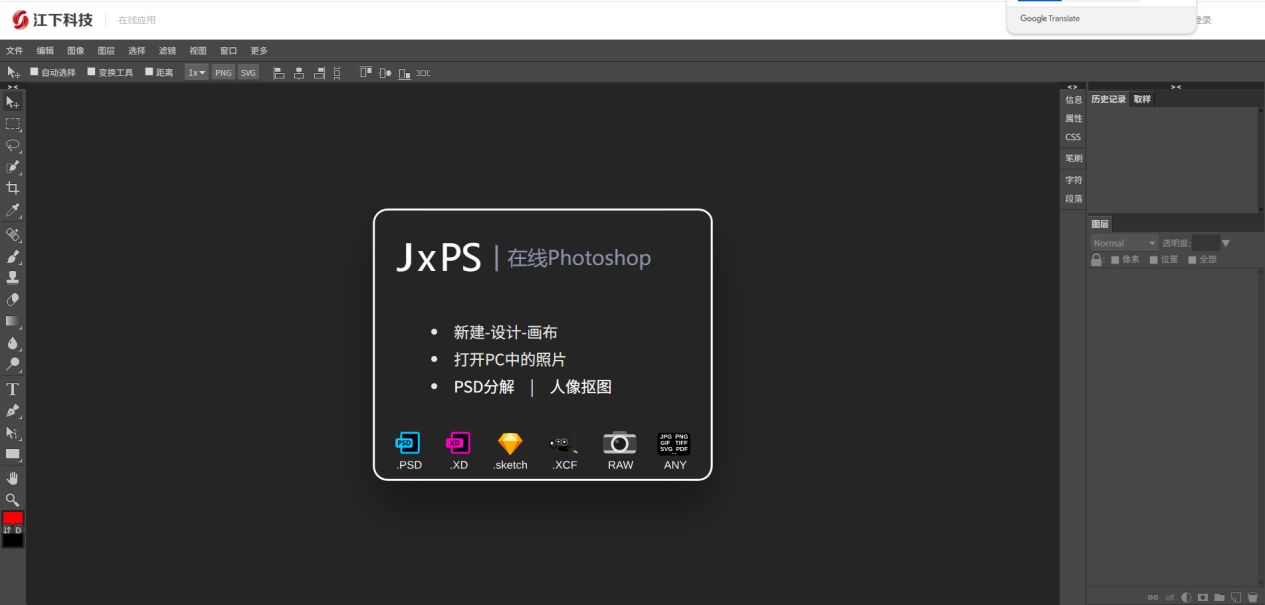
Task: Select the Lasso tool
Action: (13, 145)
